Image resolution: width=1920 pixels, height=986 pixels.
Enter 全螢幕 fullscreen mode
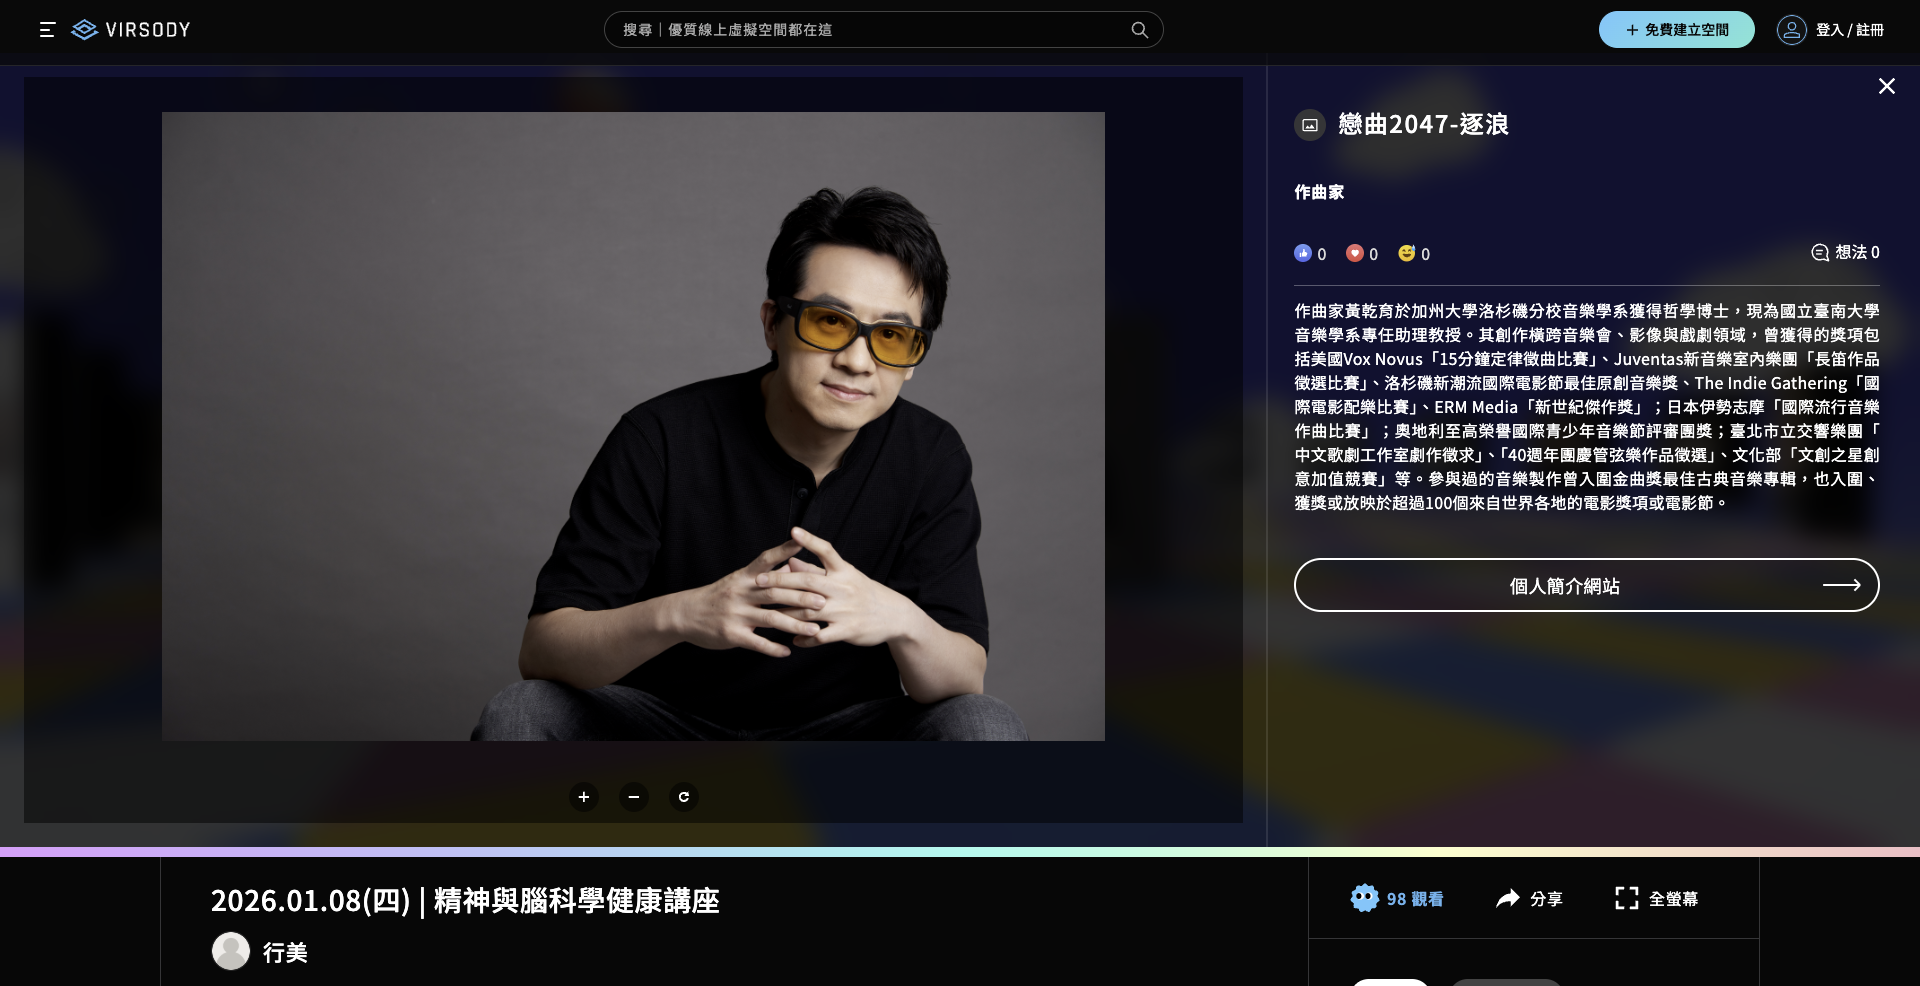1656,899
